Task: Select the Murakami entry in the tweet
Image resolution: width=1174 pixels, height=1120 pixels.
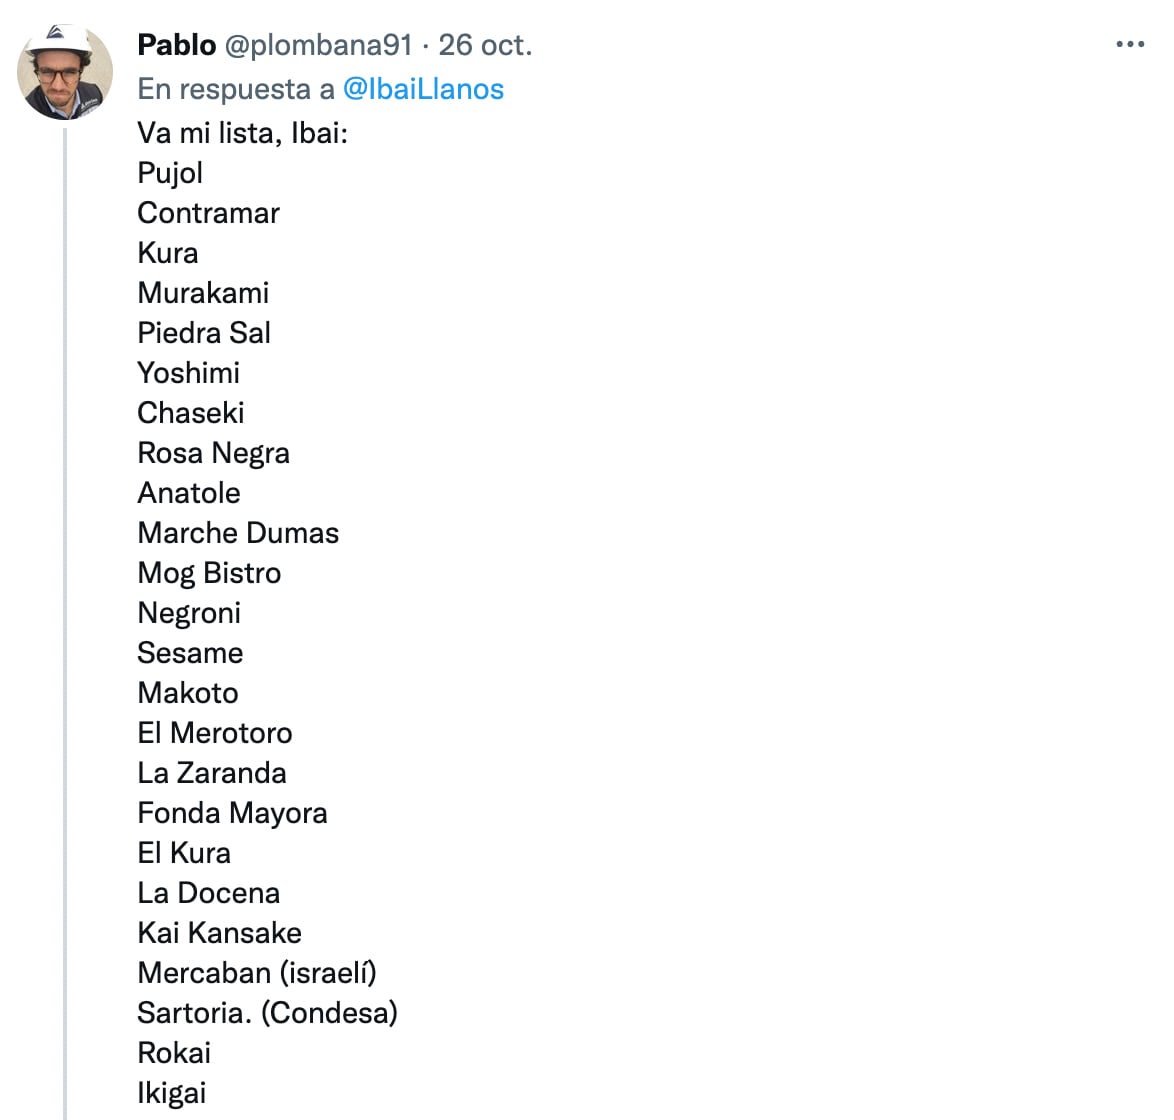Action: click(203, 293)
